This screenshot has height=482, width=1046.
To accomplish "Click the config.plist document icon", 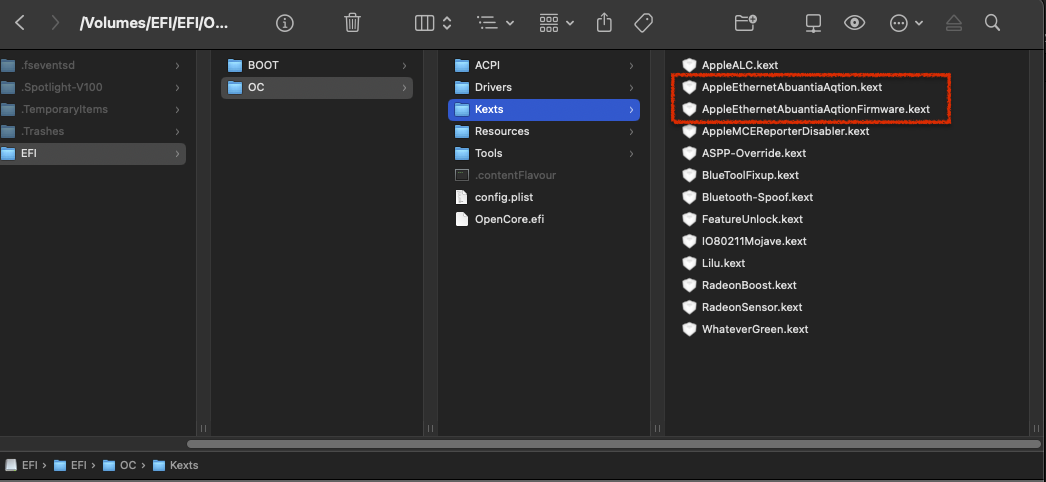I will (x=462, y=197).
